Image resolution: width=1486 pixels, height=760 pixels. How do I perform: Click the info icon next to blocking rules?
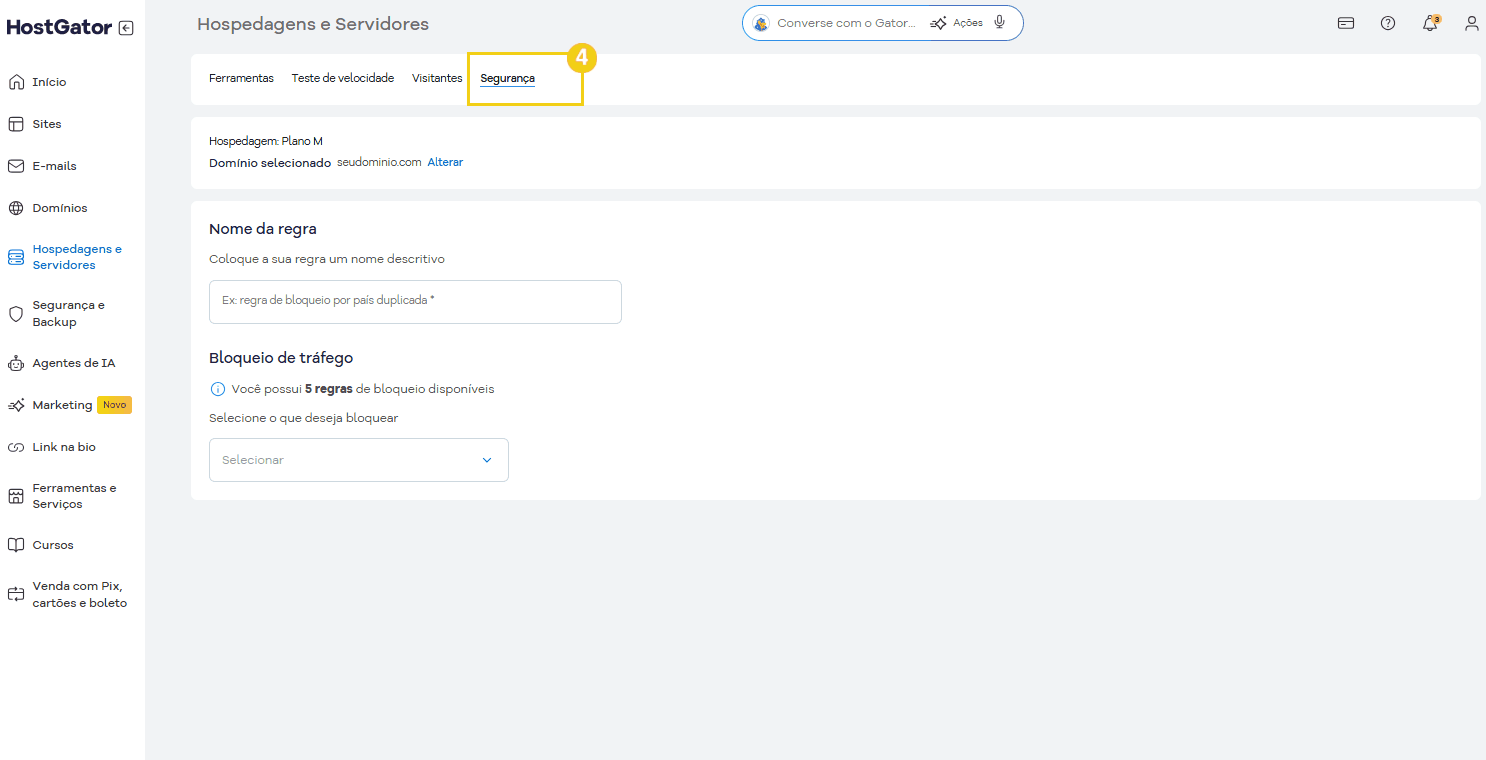click(x=218, y=388)
